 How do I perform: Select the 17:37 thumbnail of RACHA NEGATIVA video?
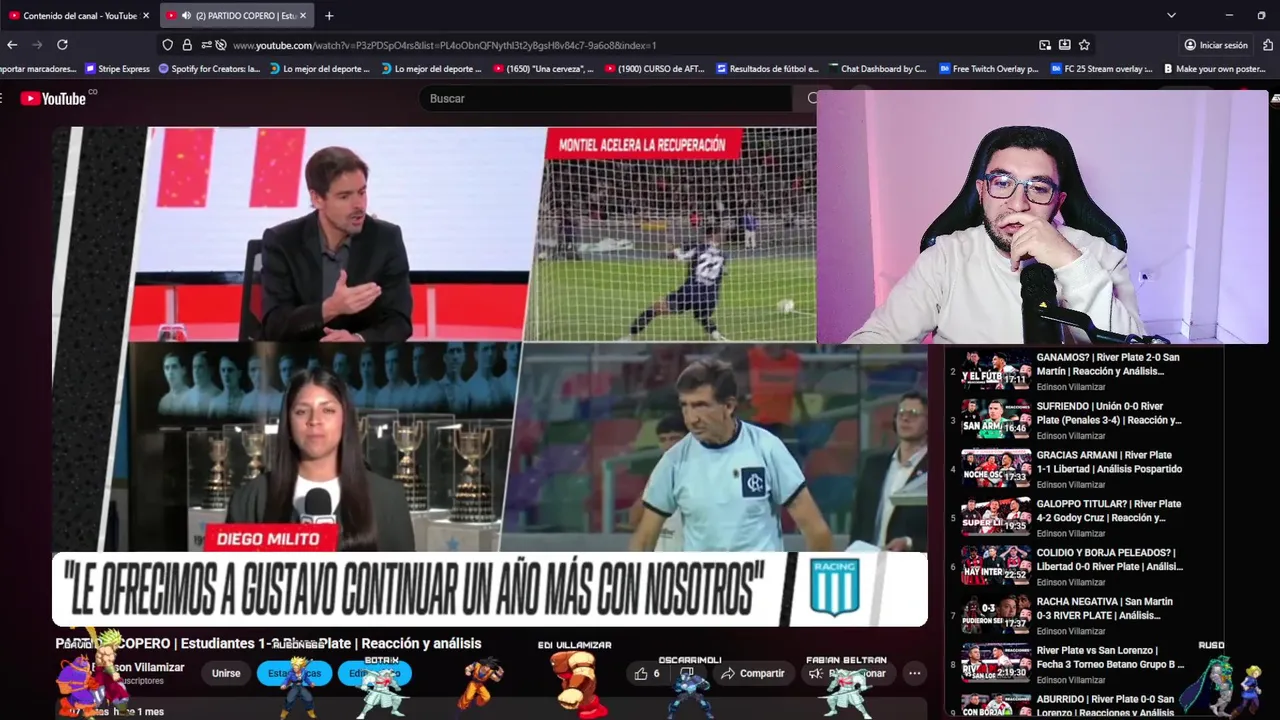point(996,615)
